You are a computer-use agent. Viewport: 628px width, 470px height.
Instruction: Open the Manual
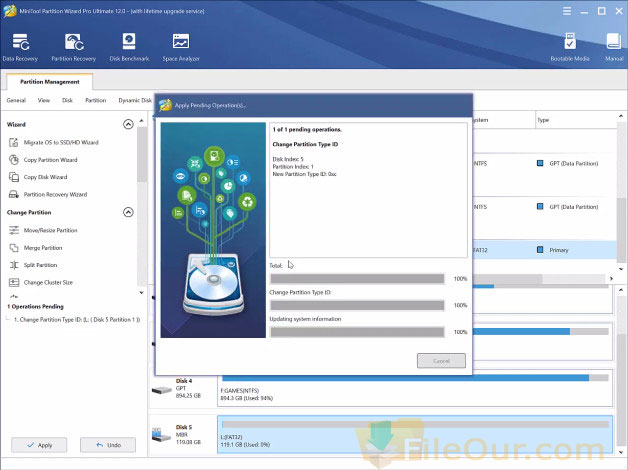click(614, 48)
